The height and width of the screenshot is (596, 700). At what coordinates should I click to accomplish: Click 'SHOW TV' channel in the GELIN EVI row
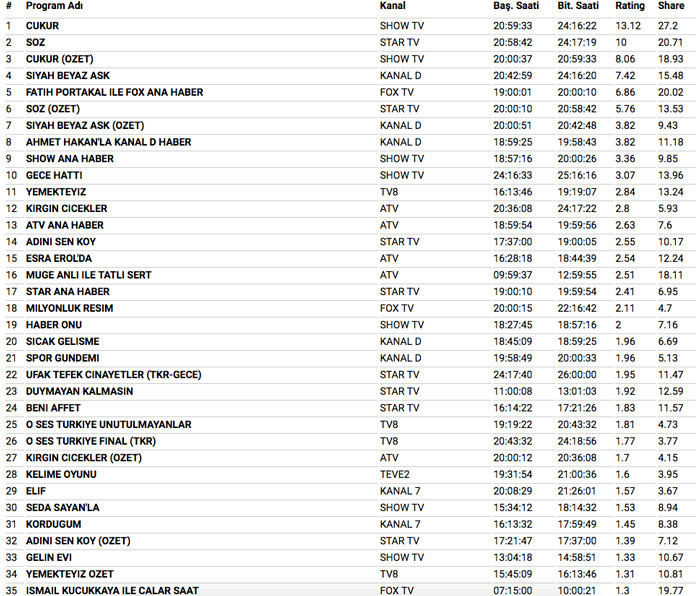coord(402,558)
